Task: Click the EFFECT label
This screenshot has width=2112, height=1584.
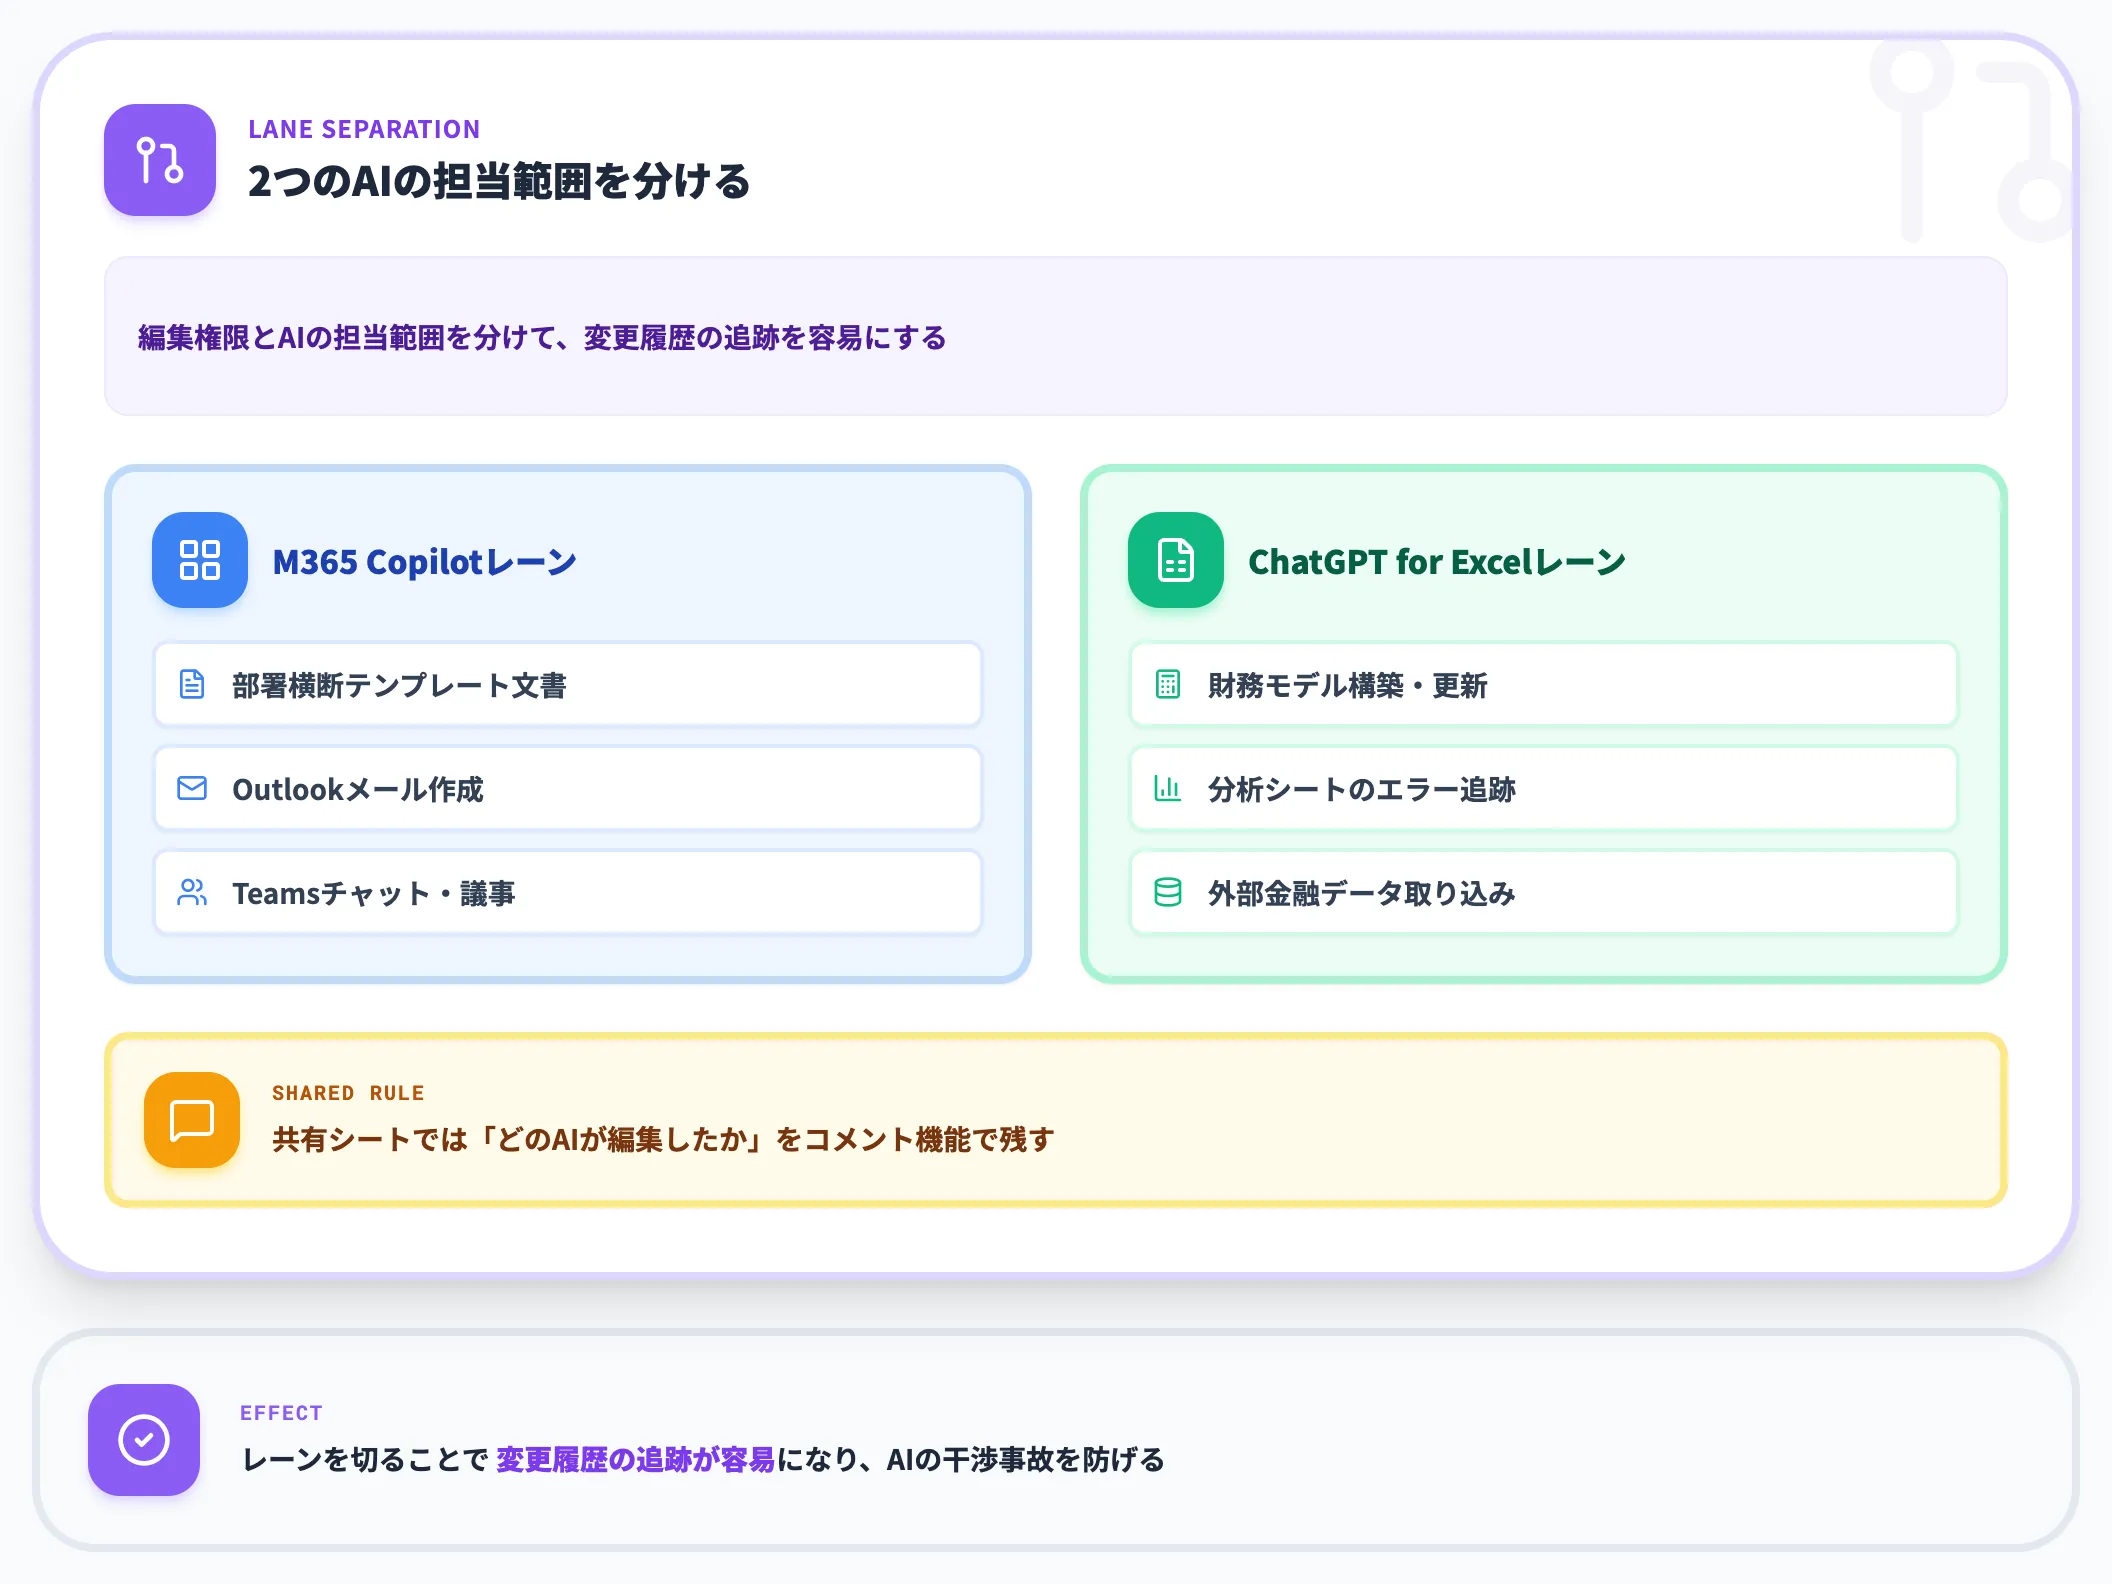Action: point(281,1413)
